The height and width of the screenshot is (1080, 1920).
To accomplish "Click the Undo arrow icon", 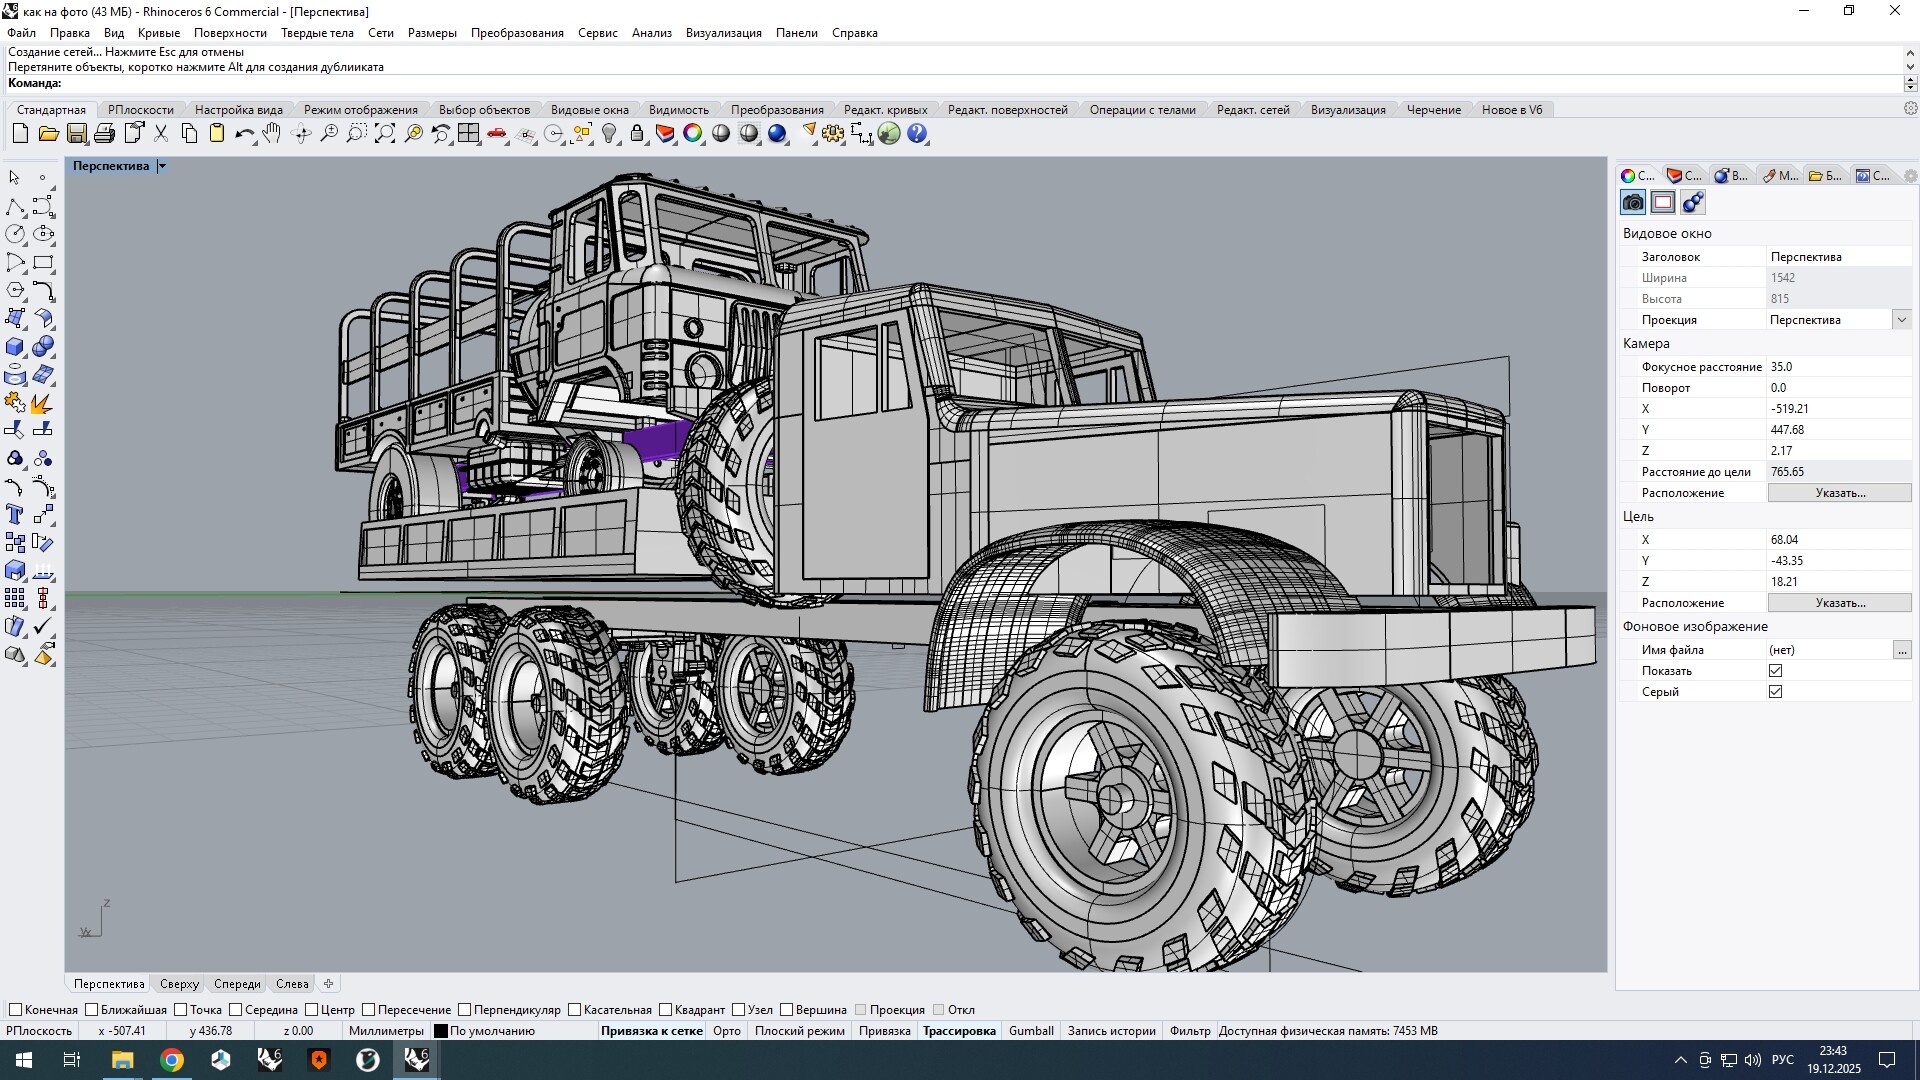I will click(x=243, y=134).
